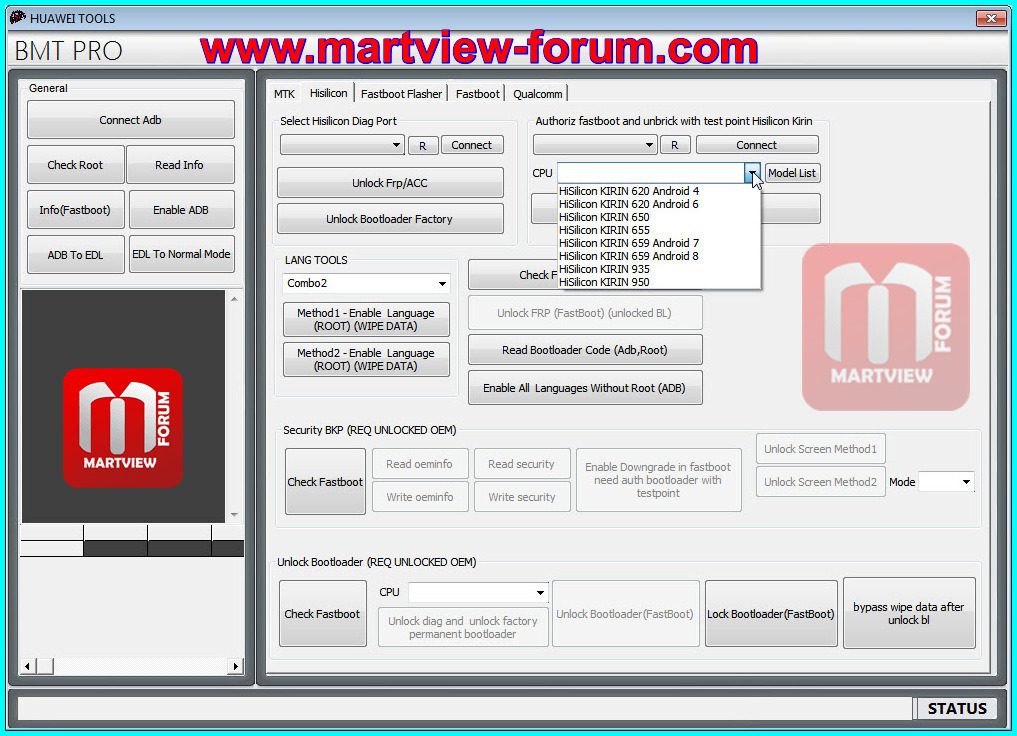Click Method1 - Enable Language button
Viewport: 1017px width, 736px height.
[366, 319]
